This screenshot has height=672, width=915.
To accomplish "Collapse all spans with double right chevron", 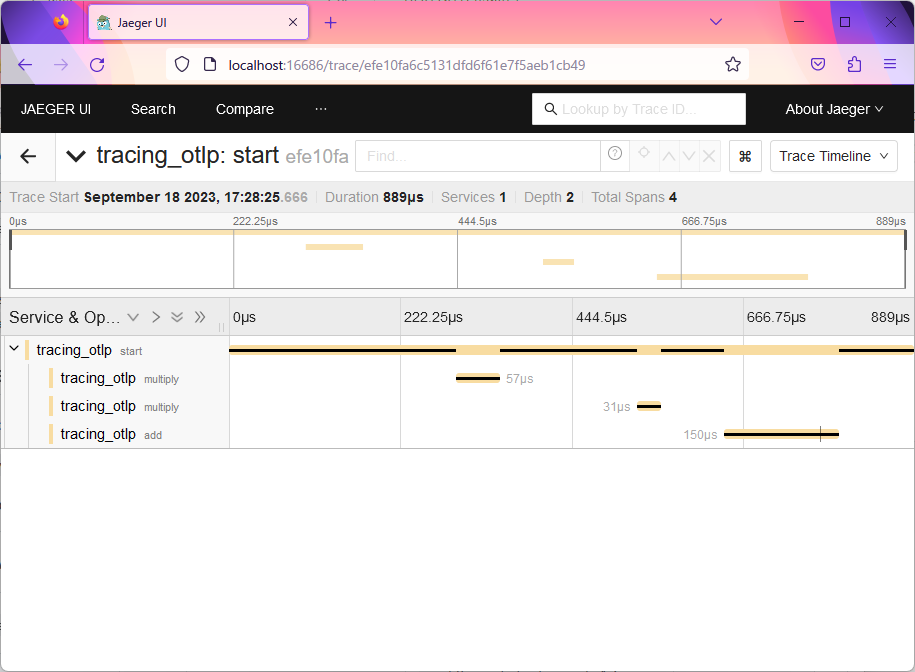I will tap(200, 317).
